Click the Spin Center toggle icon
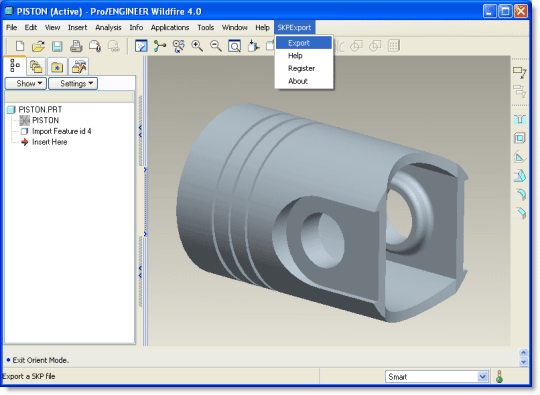Screen dimensions: 540x395 click(160, 46)
